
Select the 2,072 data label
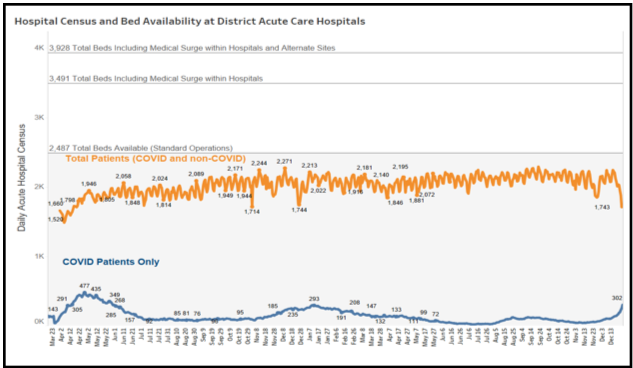(x=427, y=195)
